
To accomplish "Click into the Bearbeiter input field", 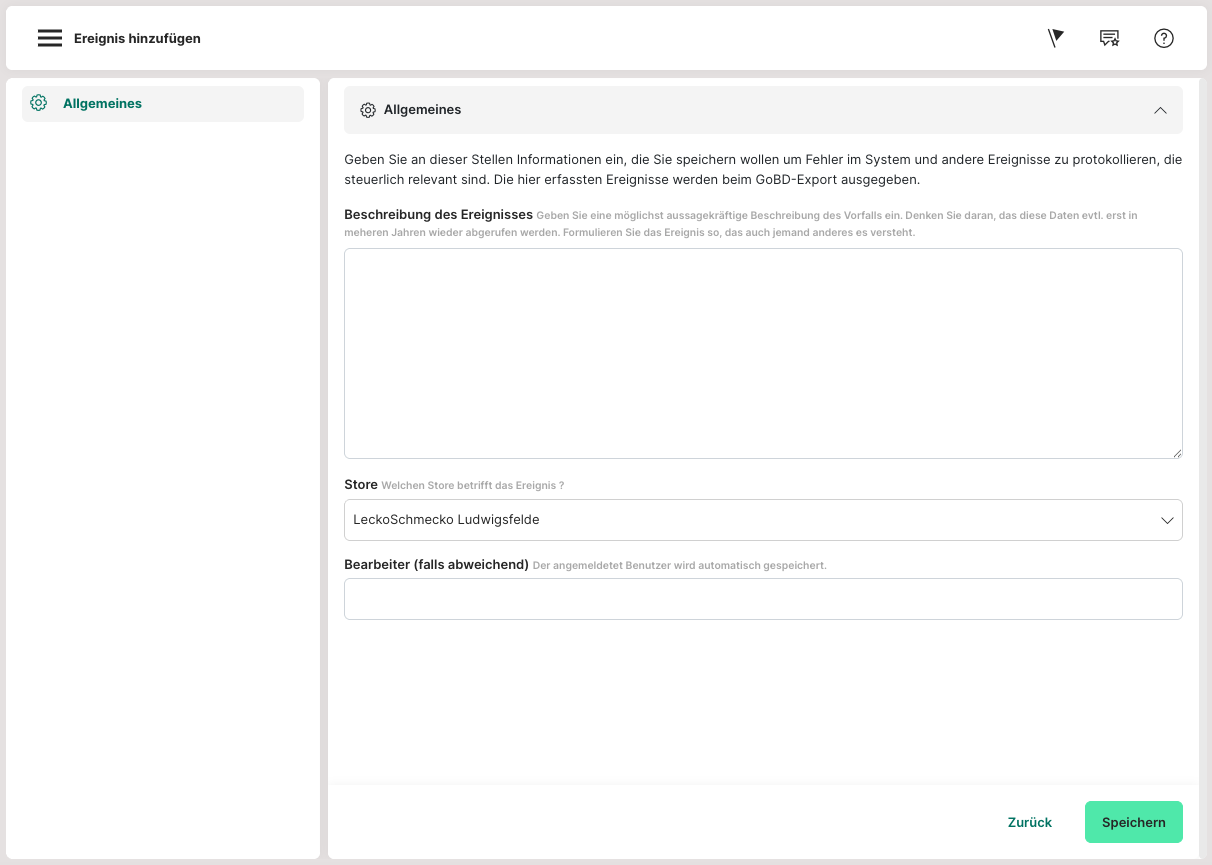I will pos(762,599).
